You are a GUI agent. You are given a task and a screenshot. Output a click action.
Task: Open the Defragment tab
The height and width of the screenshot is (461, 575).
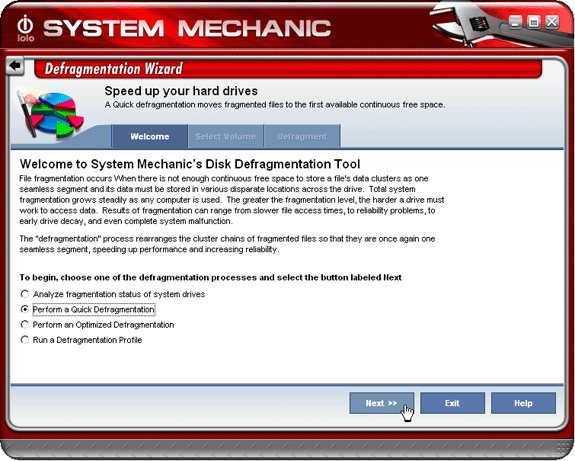click(302, 136)
